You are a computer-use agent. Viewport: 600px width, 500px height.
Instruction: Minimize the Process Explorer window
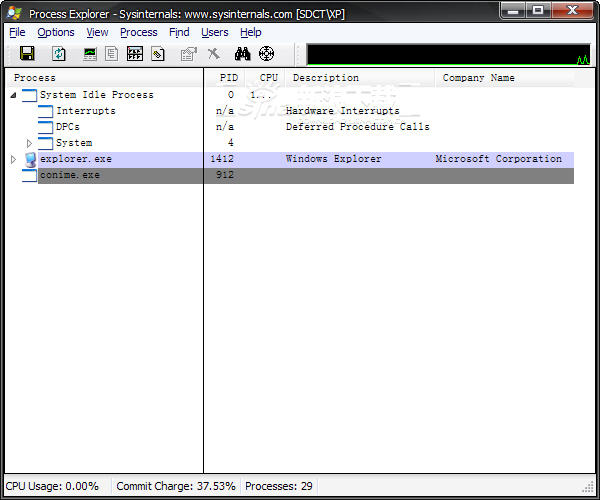pyautogui.click(x=513, y=10)
